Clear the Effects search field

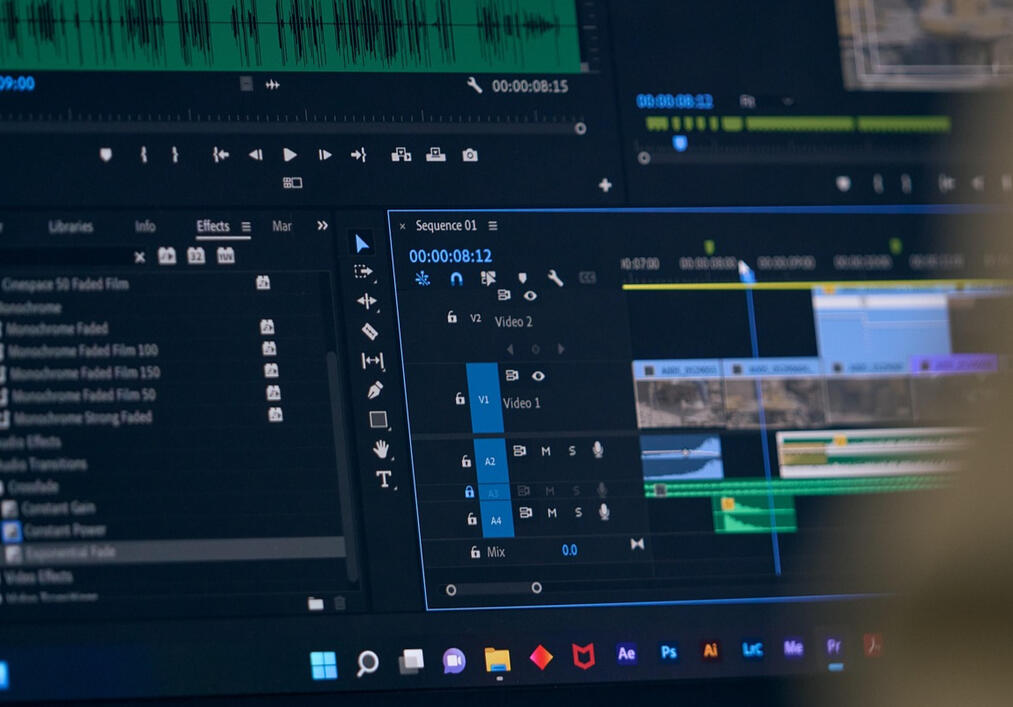pos(140,257)
